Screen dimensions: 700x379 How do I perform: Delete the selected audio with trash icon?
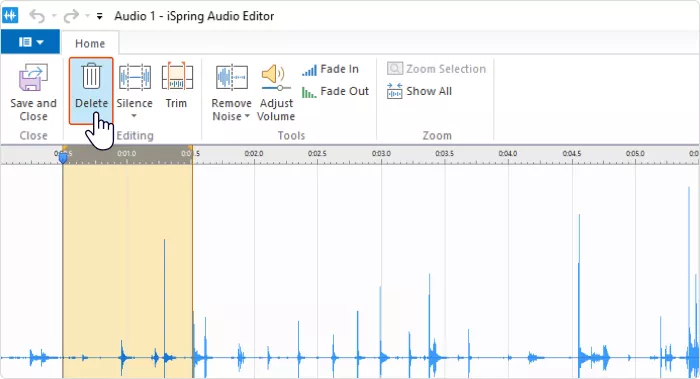coord(91,76)
